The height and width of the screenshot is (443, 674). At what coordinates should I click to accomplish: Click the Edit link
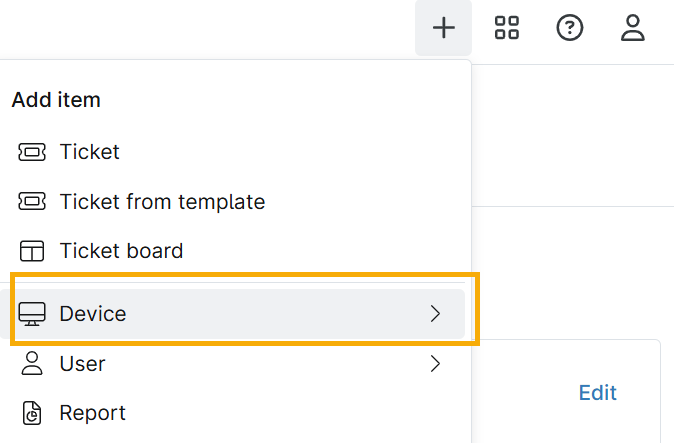click(598, 393)
